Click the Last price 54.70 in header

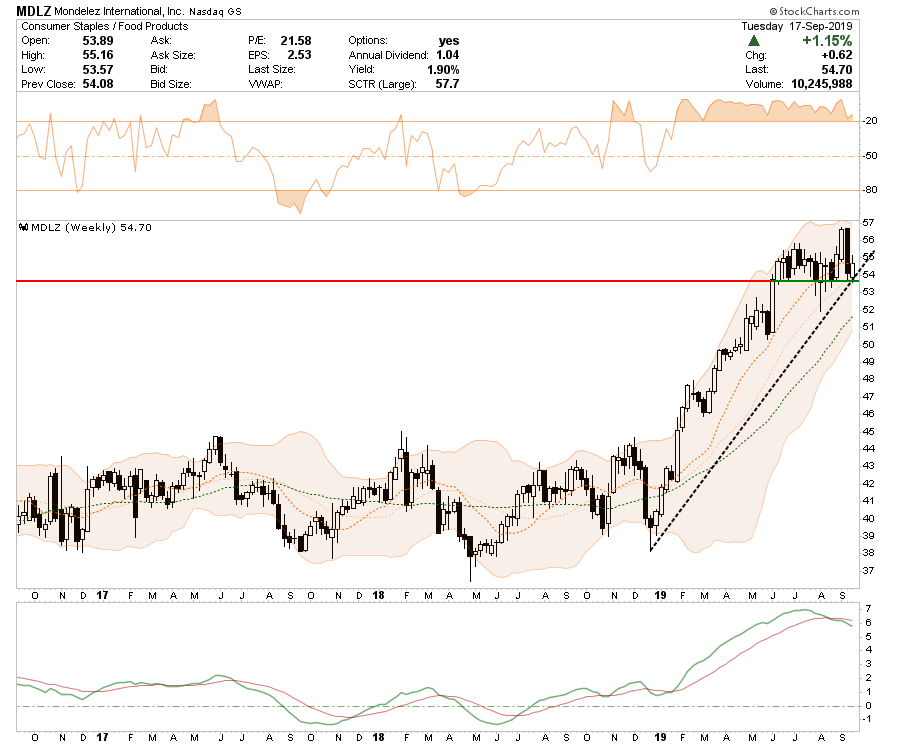837,69
